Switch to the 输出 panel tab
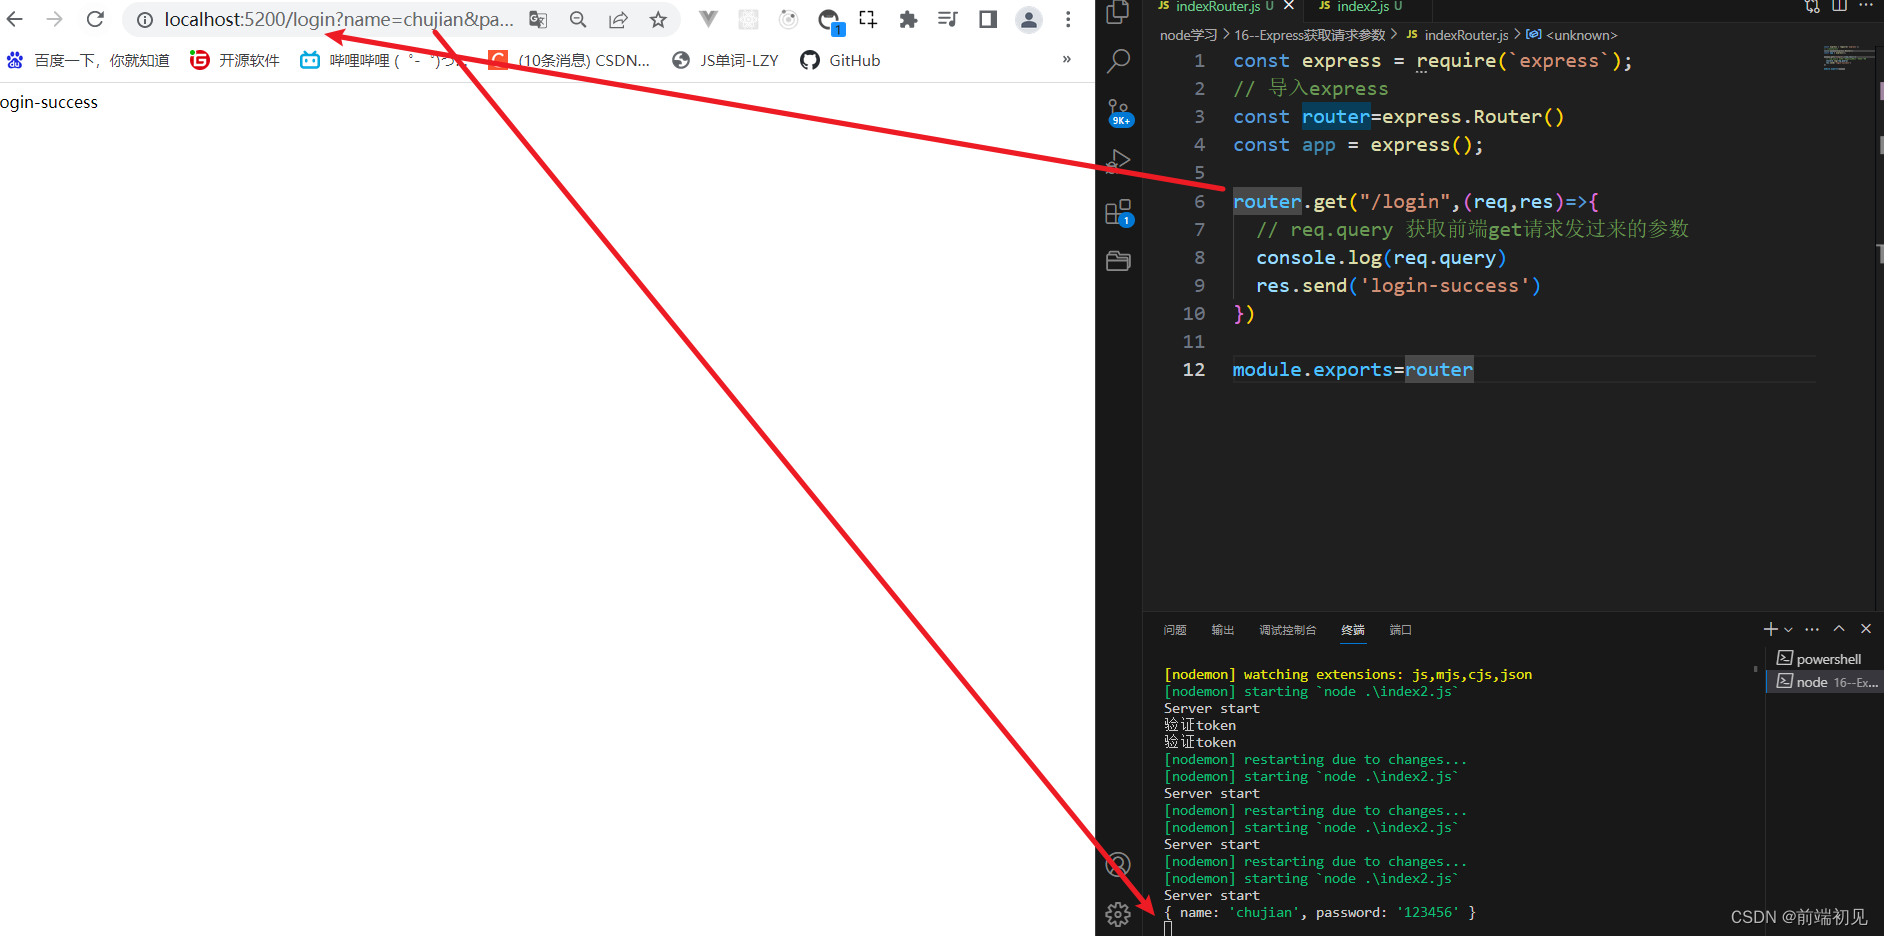1884x936 pixels. 1223,630
